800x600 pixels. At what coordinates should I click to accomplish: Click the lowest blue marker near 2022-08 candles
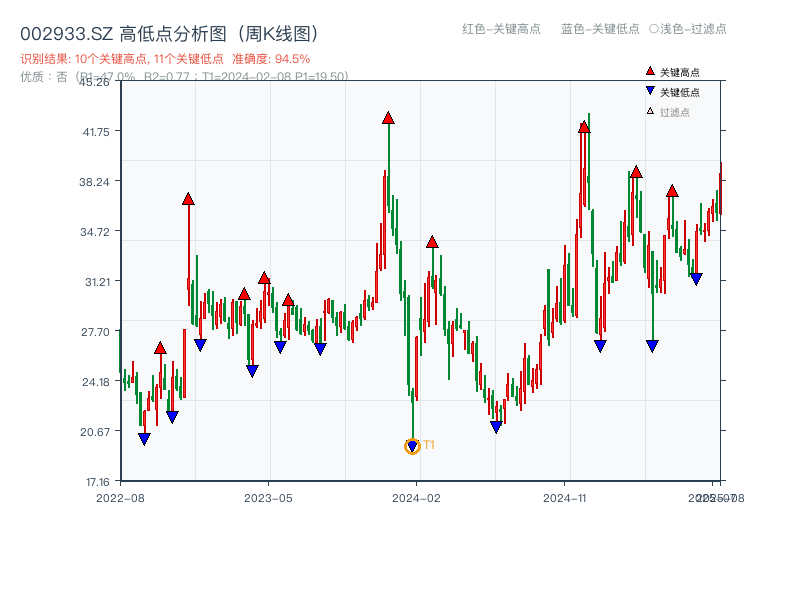[x=143, y=438]
